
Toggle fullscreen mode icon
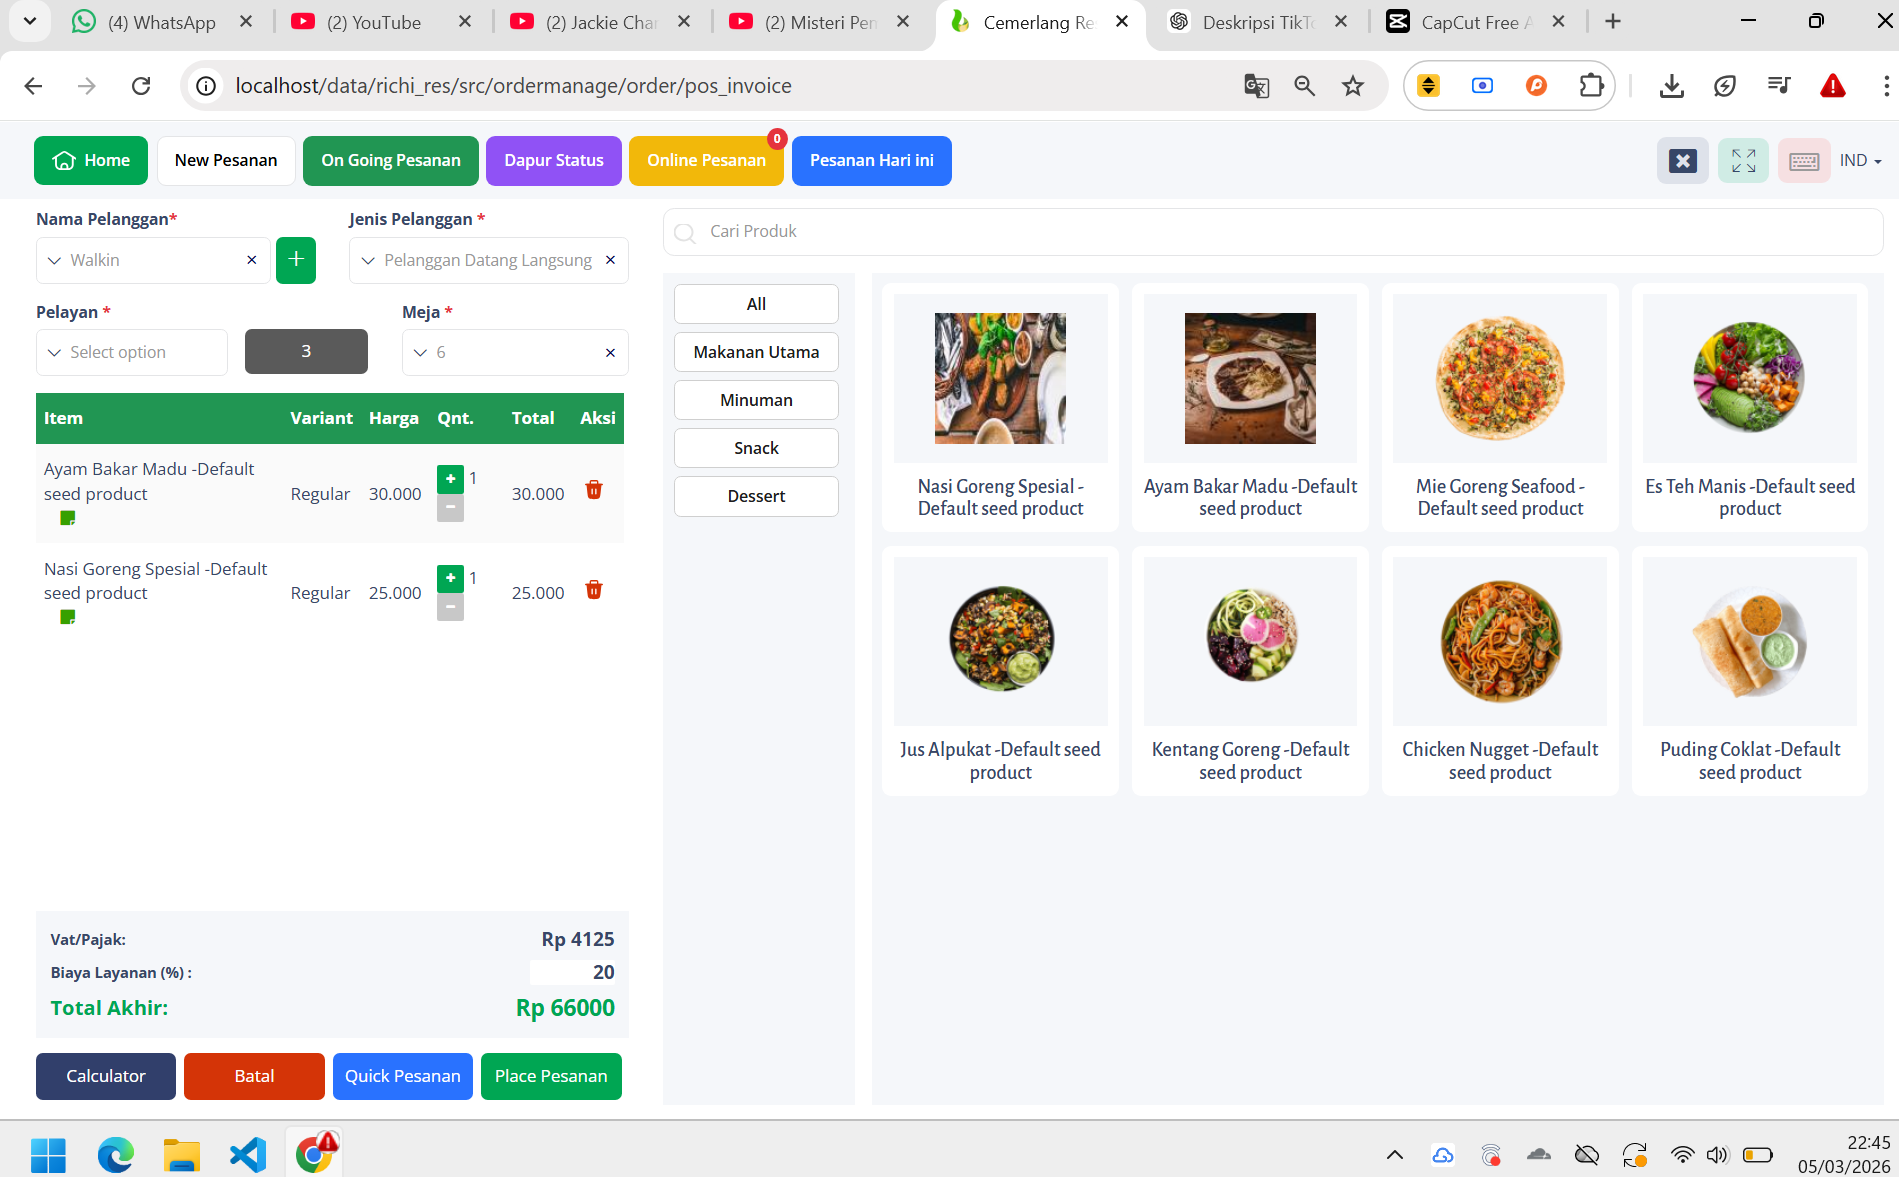coord(1743,161)
